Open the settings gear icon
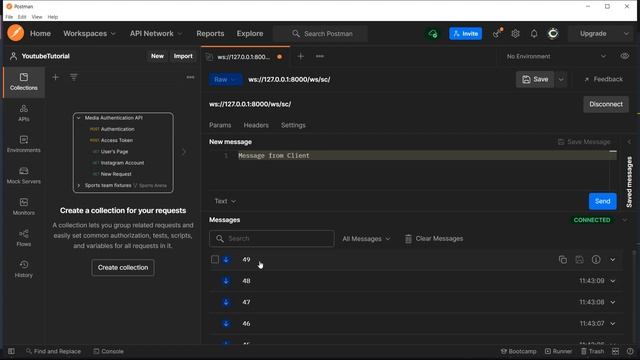 [516, 33]
